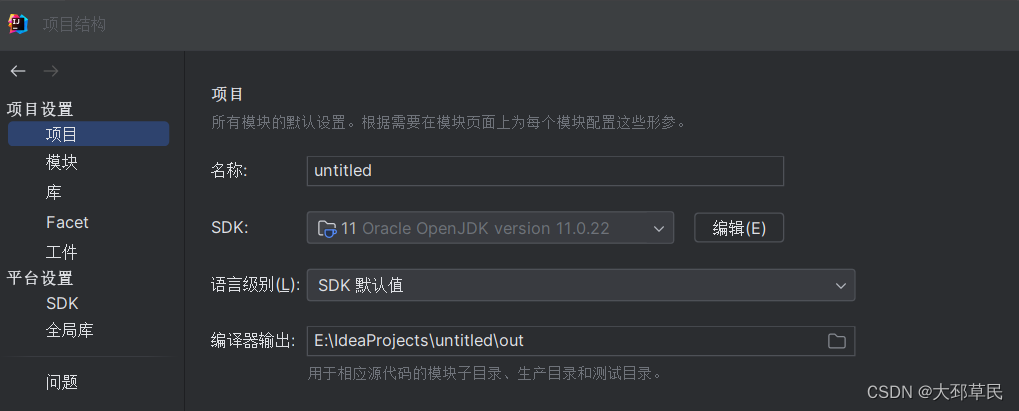Click the 名称 field containing untitled
Viewport: 1019px width, 411px height.
click(545, 171)
